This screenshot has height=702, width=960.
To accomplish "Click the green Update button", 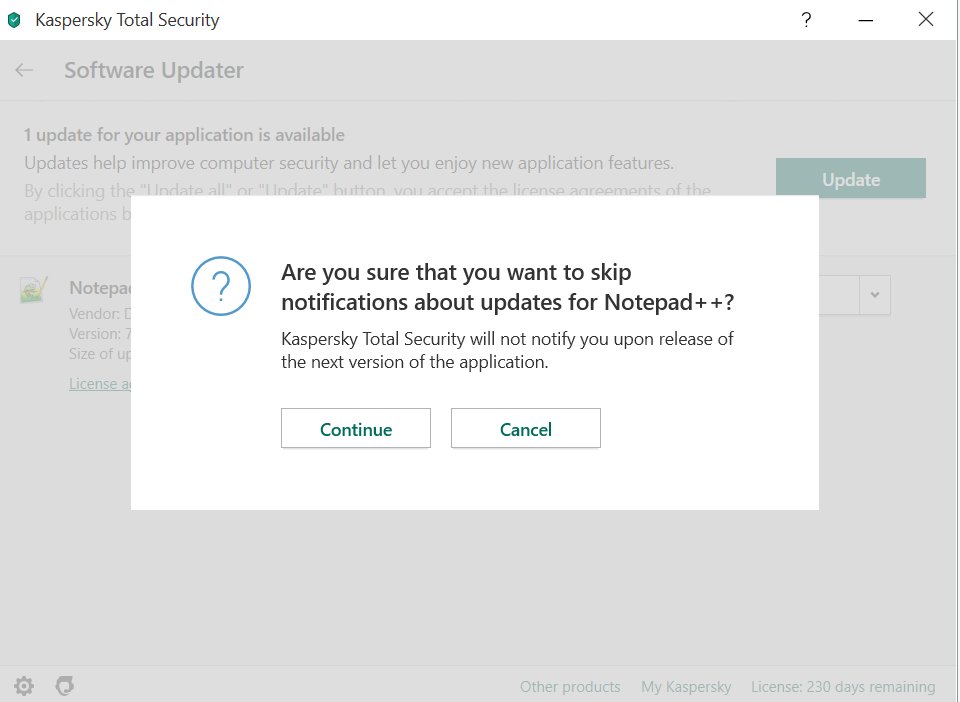I will [851, 179].
